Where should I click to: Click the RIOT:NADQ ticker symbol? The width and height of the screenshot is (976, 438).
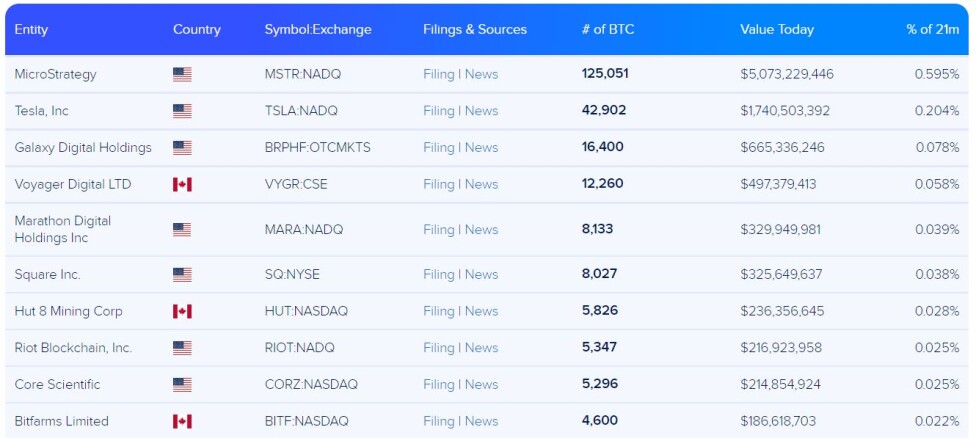pos(299,348)
